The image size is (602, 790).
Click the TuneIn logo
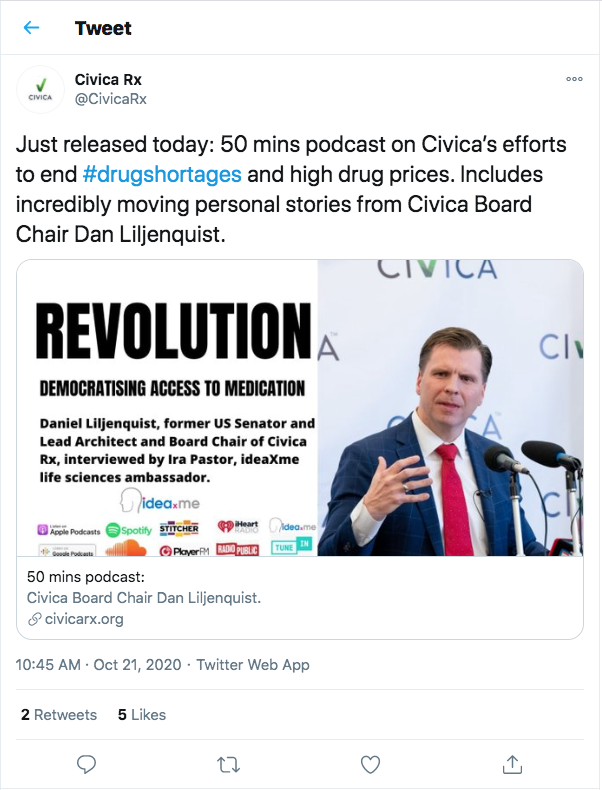tap(285, 547)
